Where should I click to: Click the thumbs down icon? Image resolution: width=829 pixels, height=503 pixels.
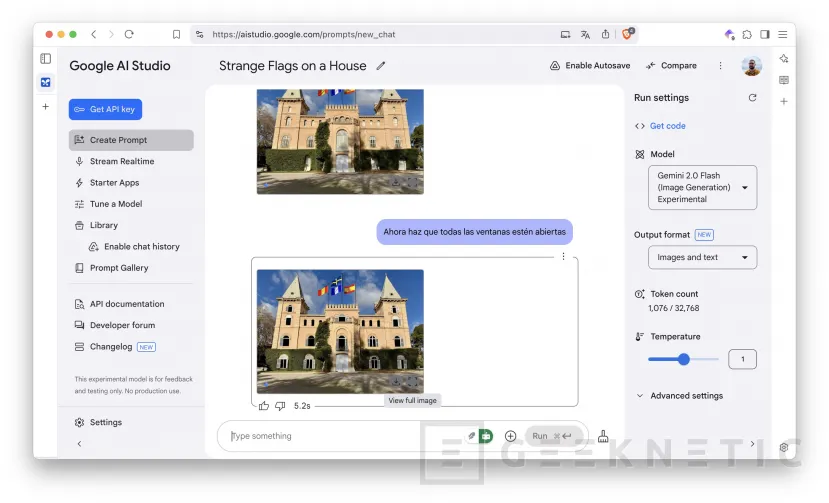pyautogui.click(x=280, y=406)
